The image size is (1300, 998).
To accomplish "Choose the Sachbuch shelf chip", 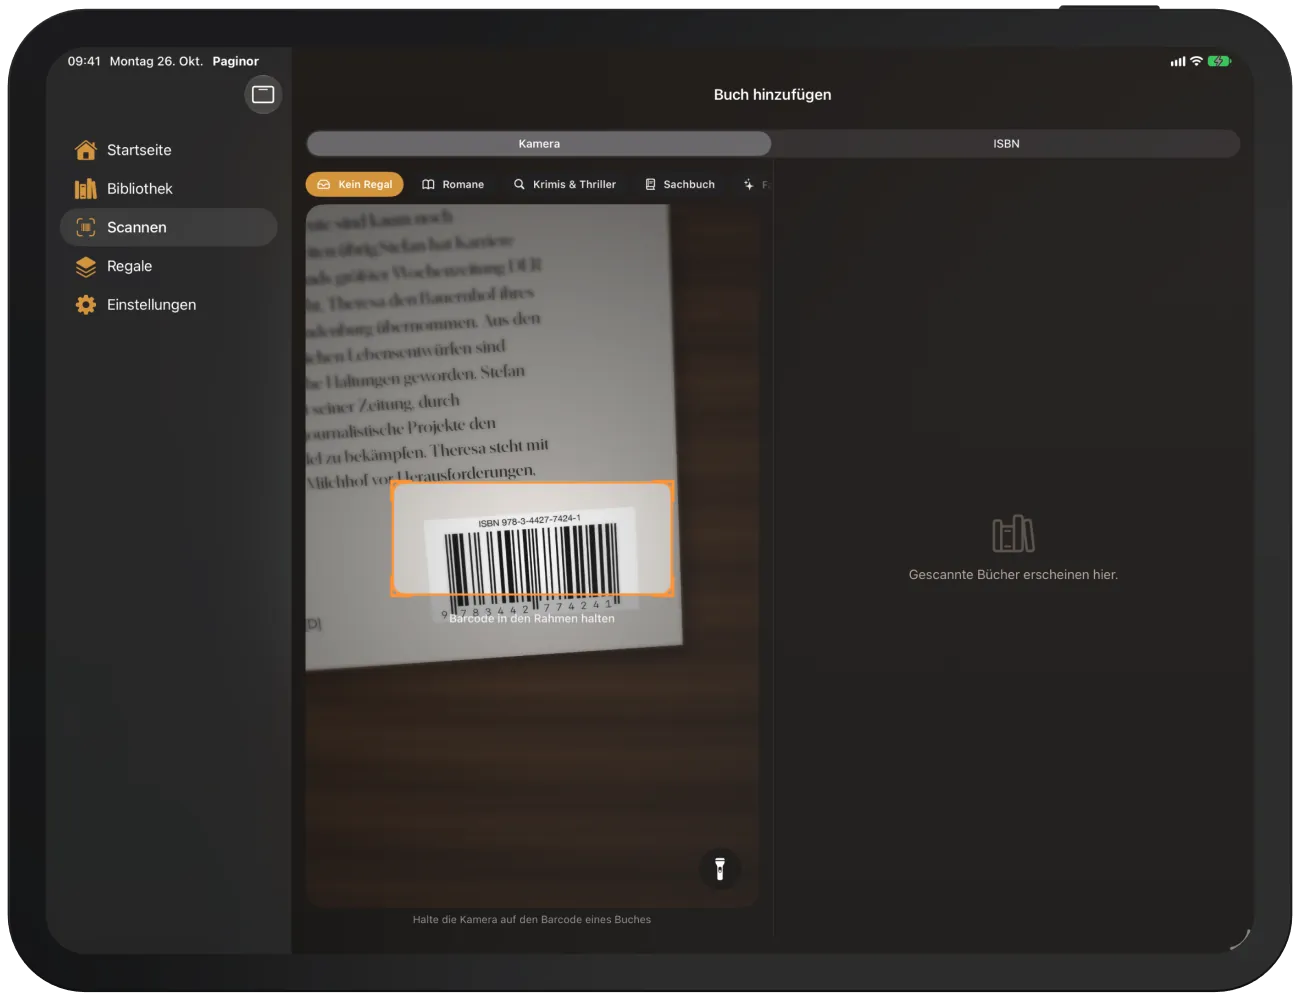I will click(680, 184).
